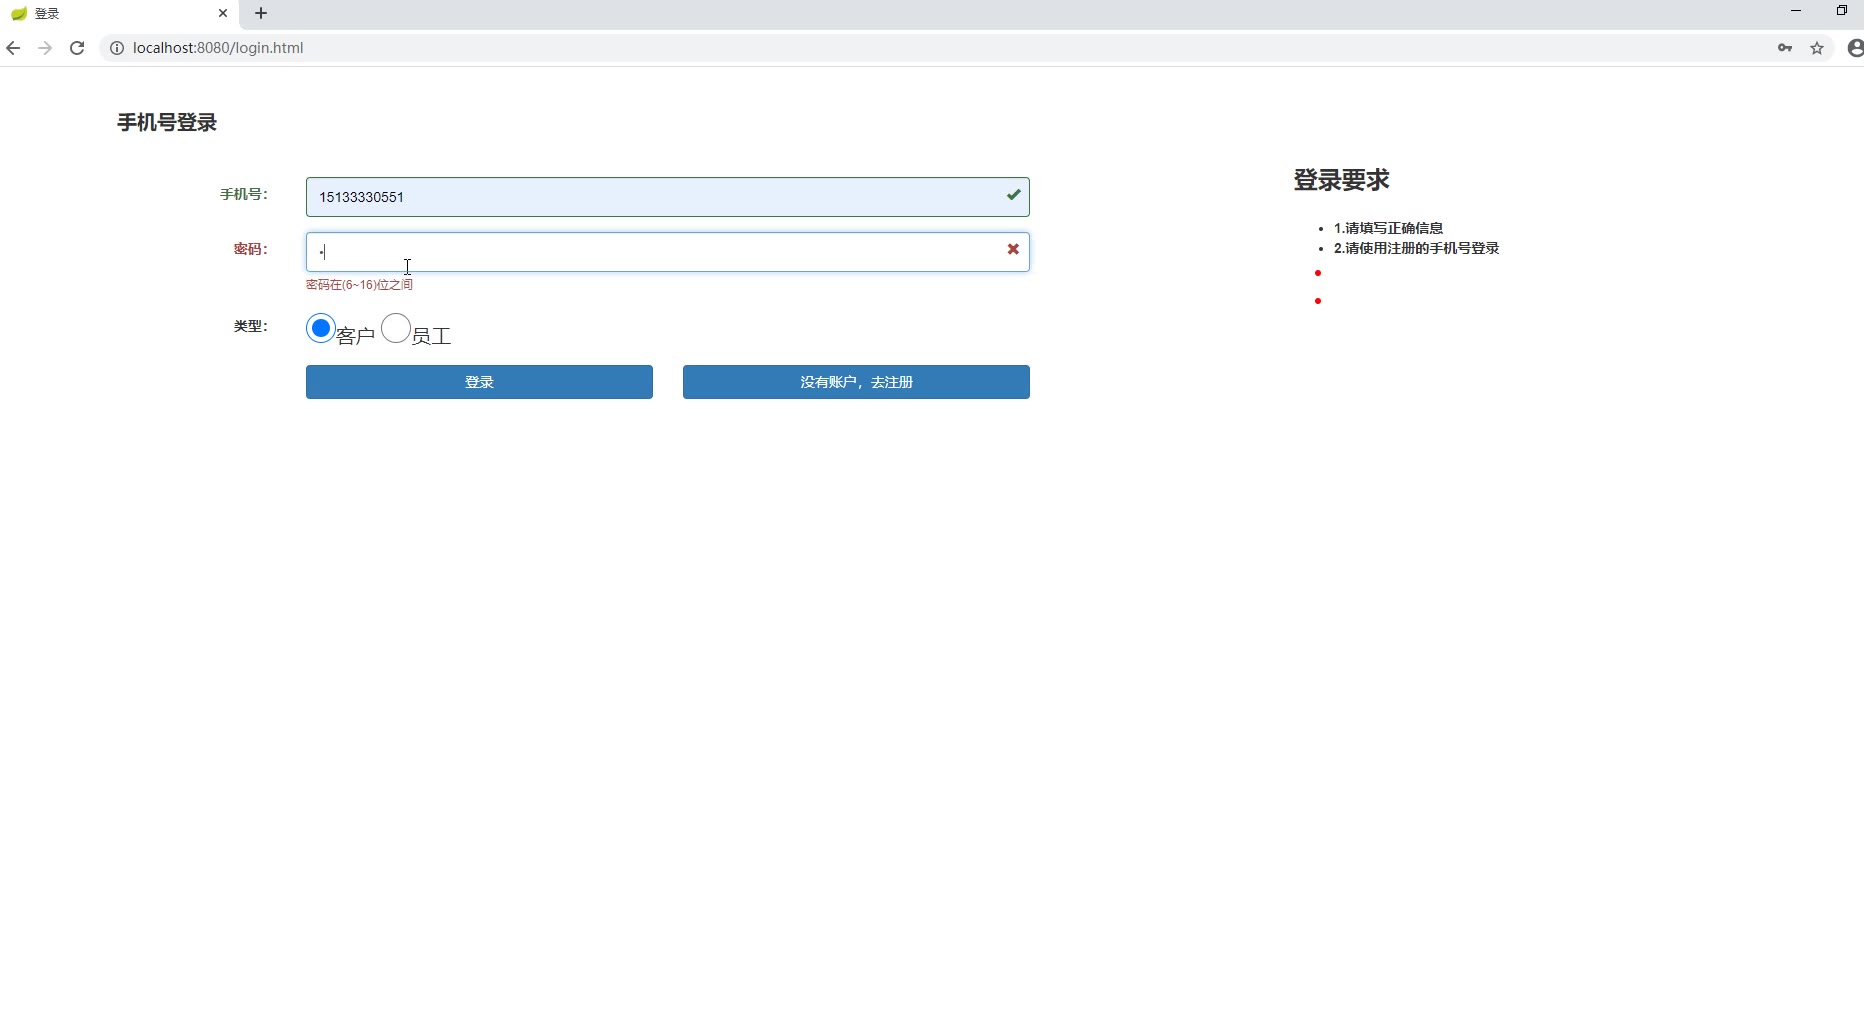This screenshot has height=1016, width=1864.
Task: Select the 员工 radio button
Action: click(396, 328)
